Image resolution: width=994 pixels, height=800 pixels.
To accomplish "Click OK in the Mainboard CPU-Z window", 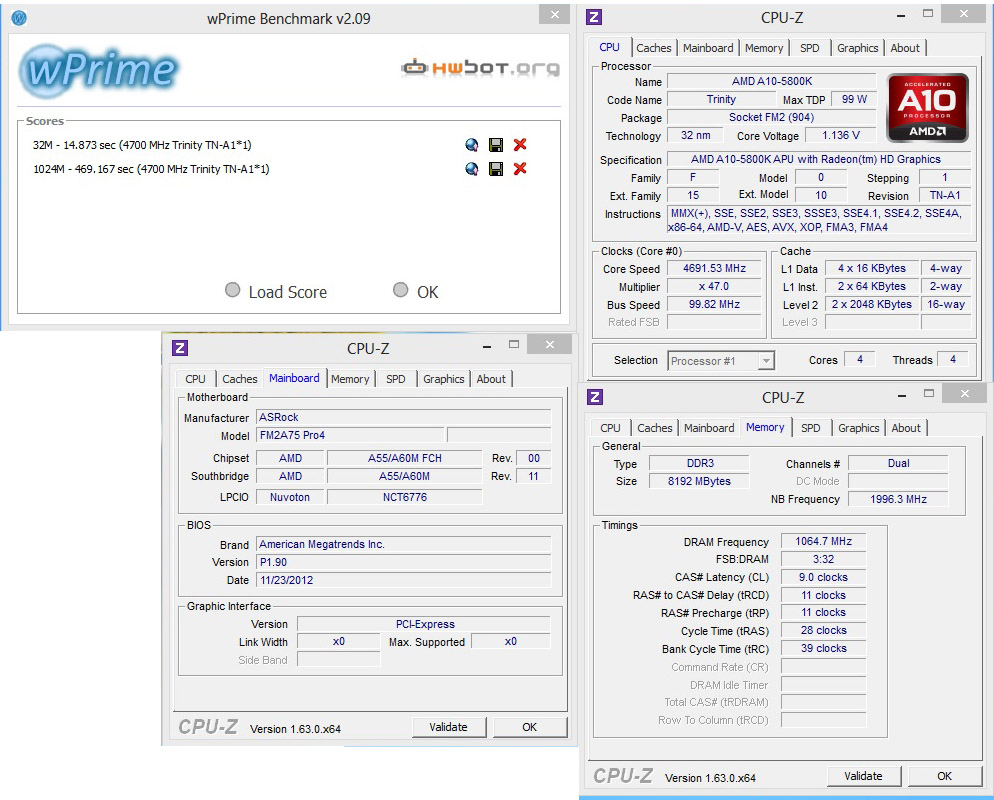I will [530, 727].
